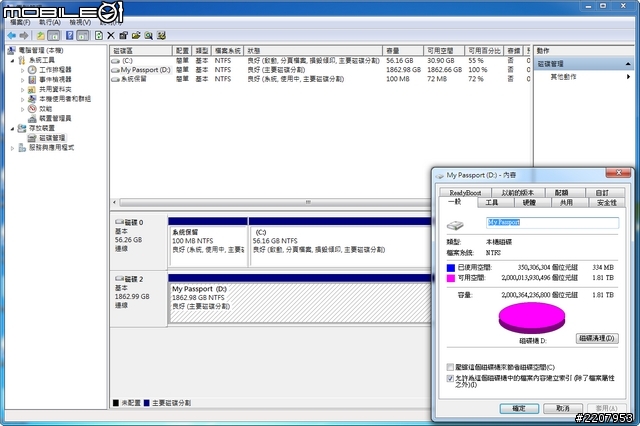This screenshot has height=426, width=640.
Task: Click the last disk settings toolbar icon
Action: click(162, 36)
